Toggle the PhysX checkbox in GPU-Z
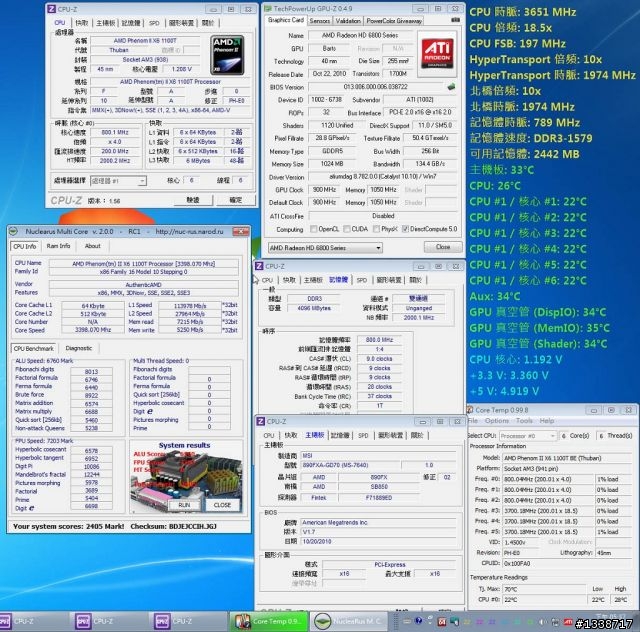This screenshot has height=632, width=640. tap(376, 229)
